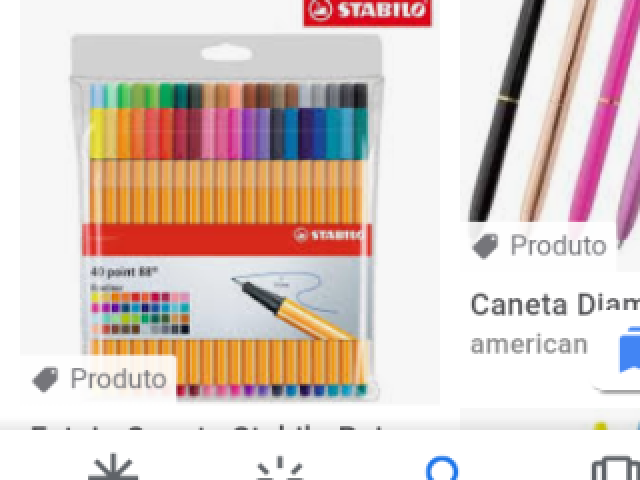Click the blue bookmark save icon
Screen dimensions: 640x480
629,349
